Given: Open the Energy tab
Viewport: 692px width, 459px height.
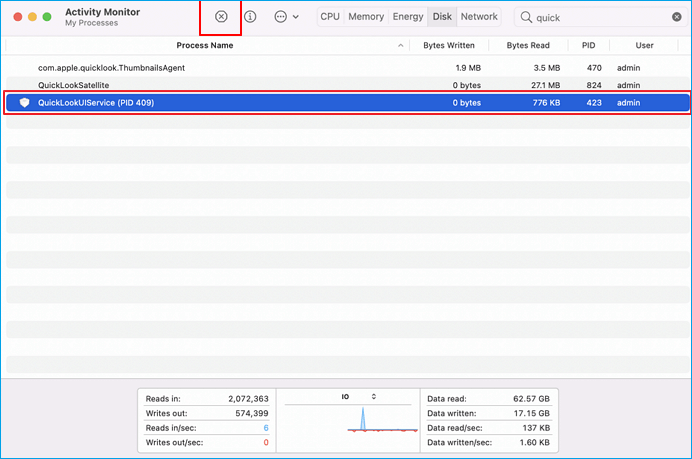Looking at the screenshot, I should (408, 17).
